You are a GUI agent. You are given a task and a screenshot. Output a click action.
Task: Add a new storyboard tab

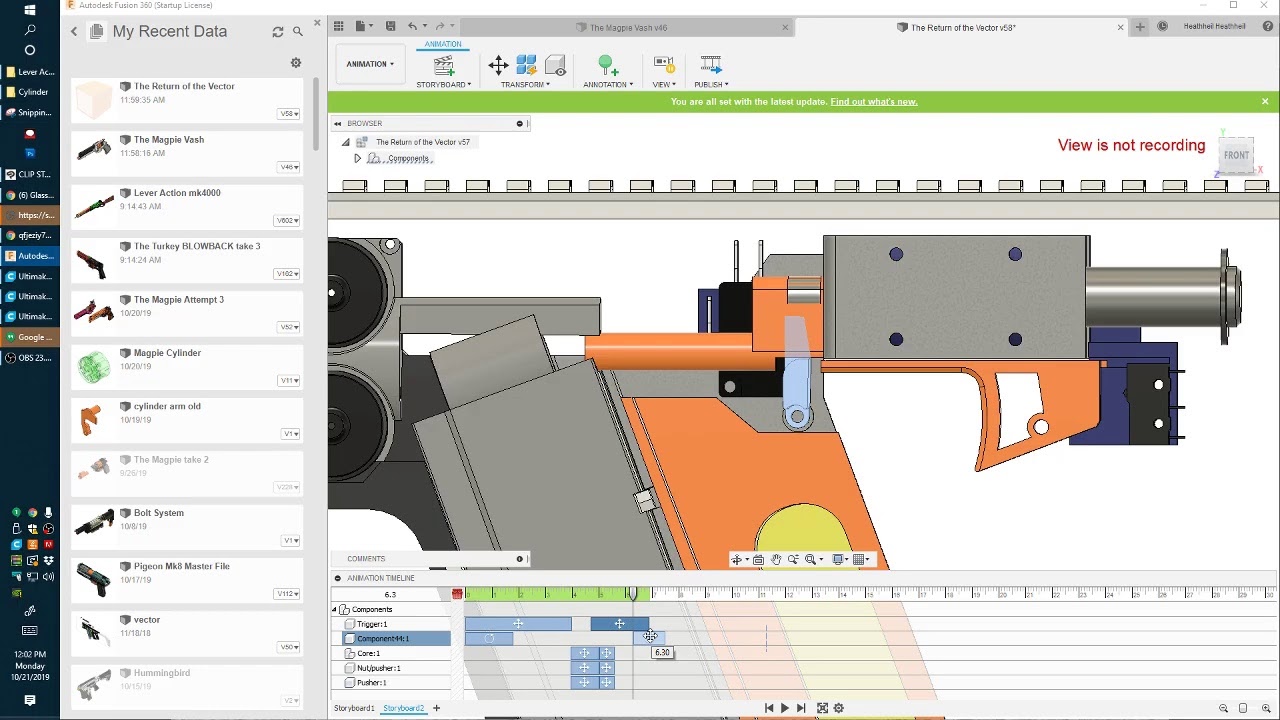coord(436,709)
